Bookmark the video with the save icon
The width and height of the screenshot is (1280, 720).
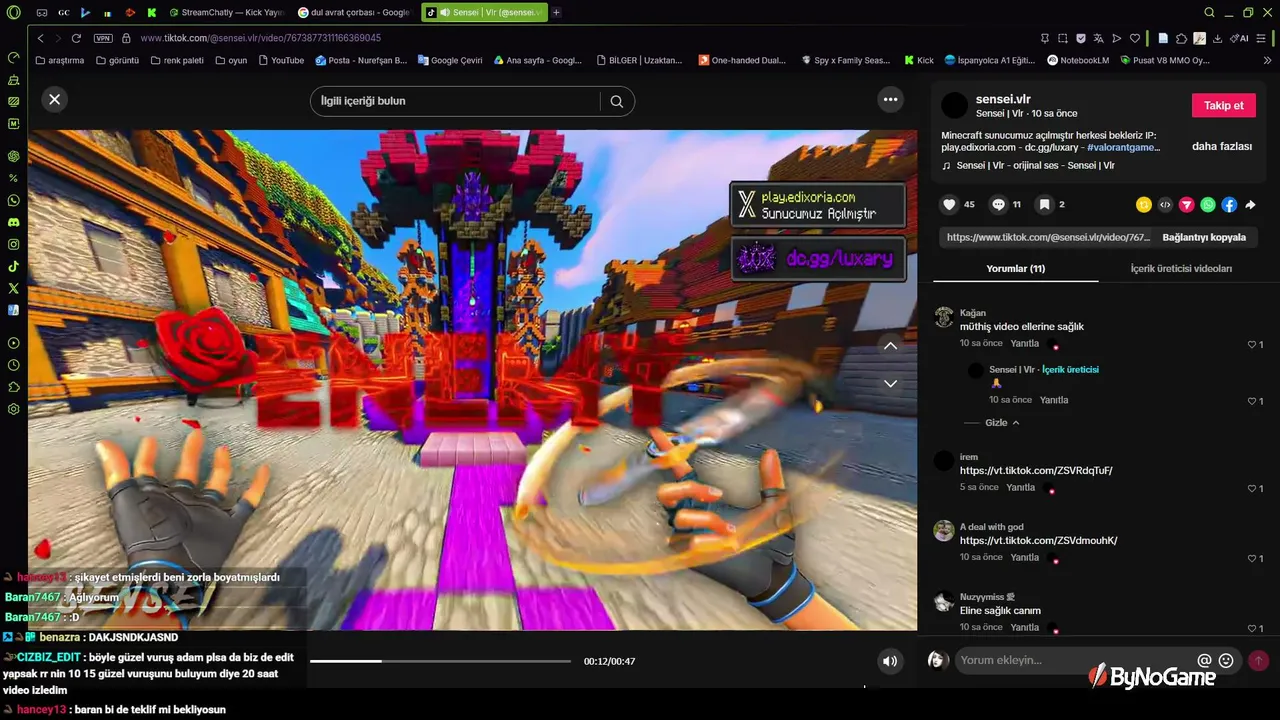tap(1044, 204)
